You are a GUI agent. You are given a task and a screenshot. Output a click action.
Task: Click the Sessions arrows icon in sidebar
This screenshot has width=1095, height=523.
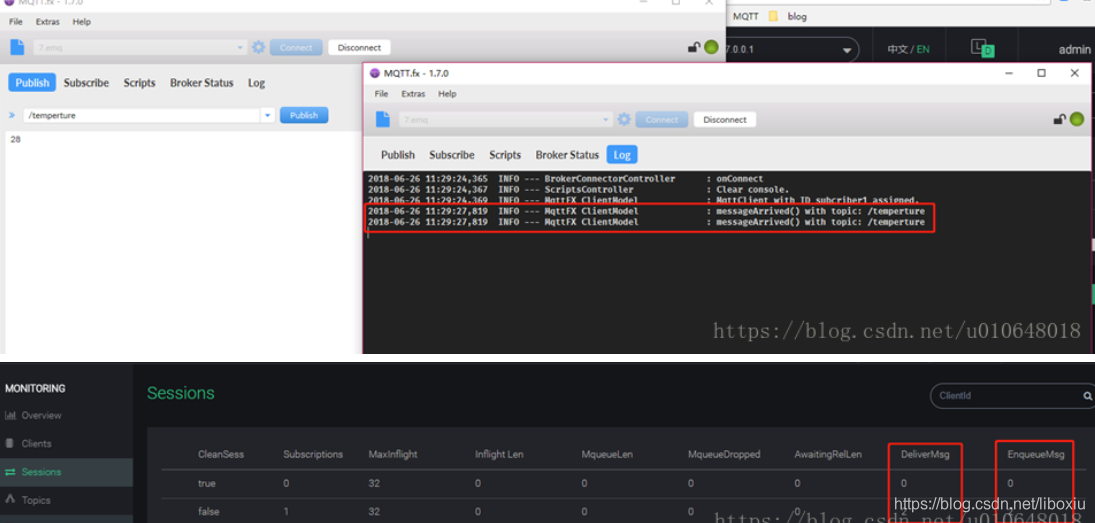[x=10, y=472]
